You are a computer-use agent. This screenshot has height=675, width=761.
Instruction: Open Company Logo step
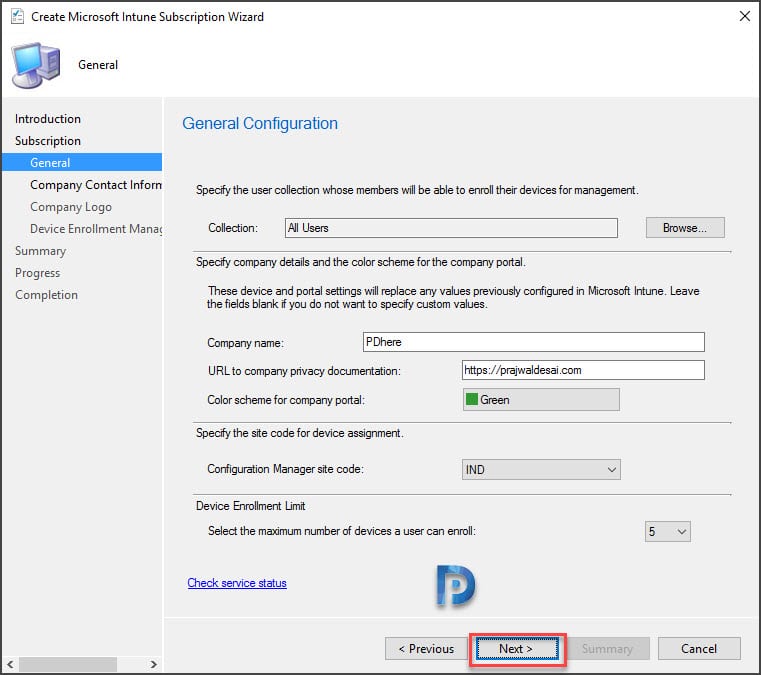pos(71,207)
